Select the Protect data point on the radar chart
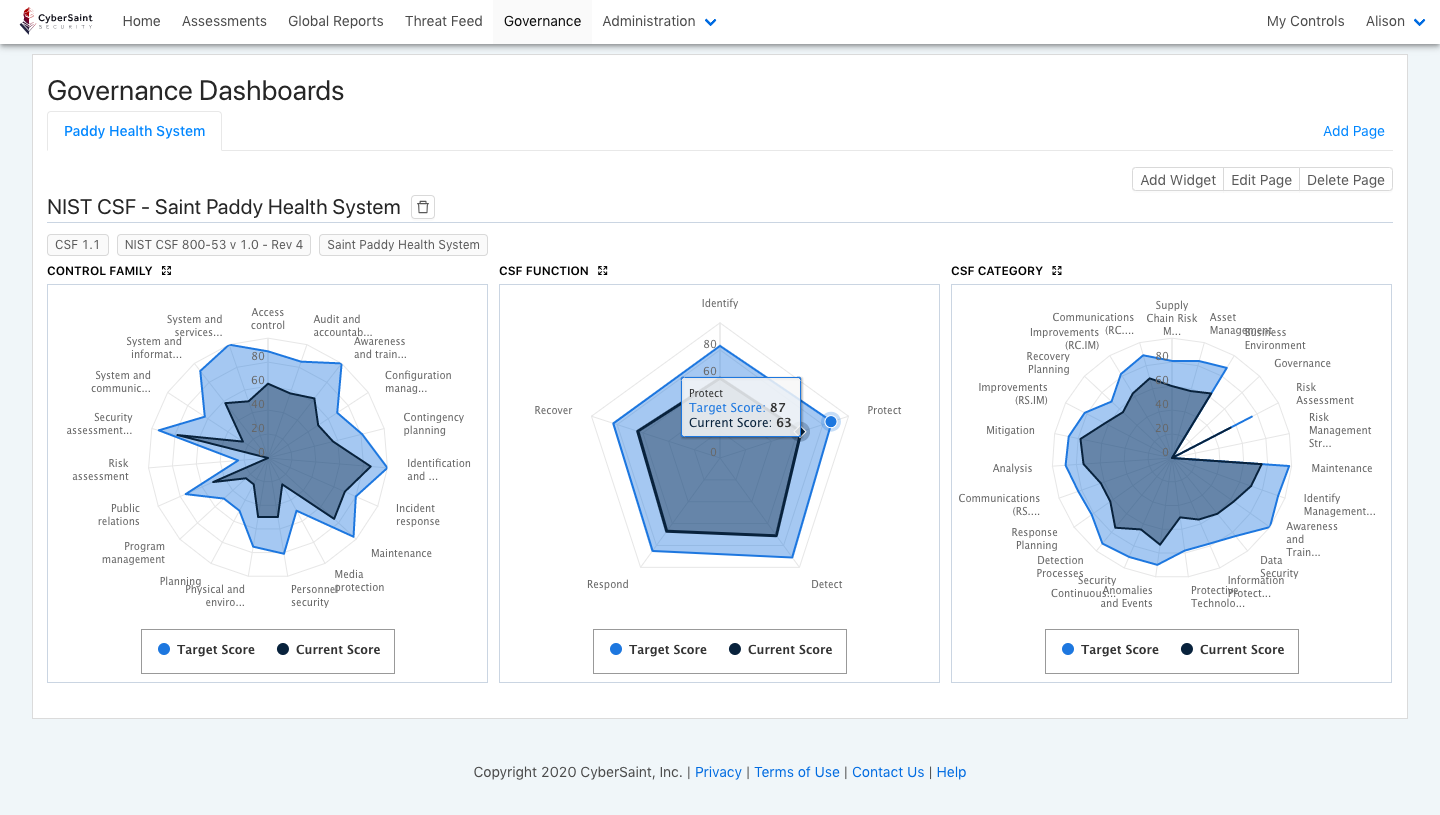1440x815 pixels. pos(830,422)
